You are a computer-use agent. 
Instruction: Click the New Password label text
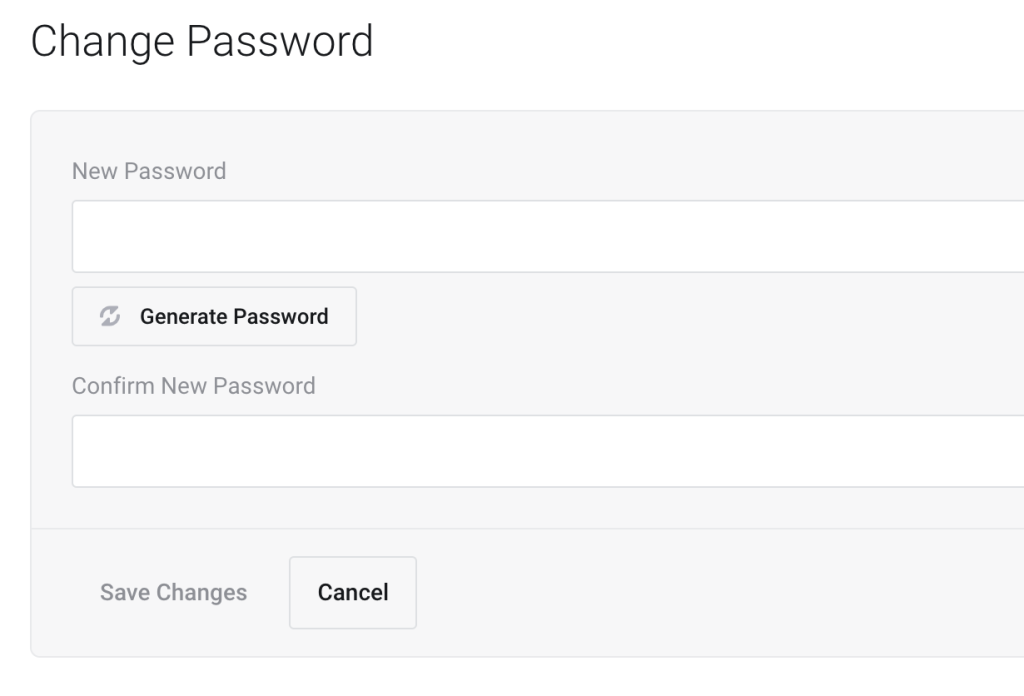click(149, 171)
